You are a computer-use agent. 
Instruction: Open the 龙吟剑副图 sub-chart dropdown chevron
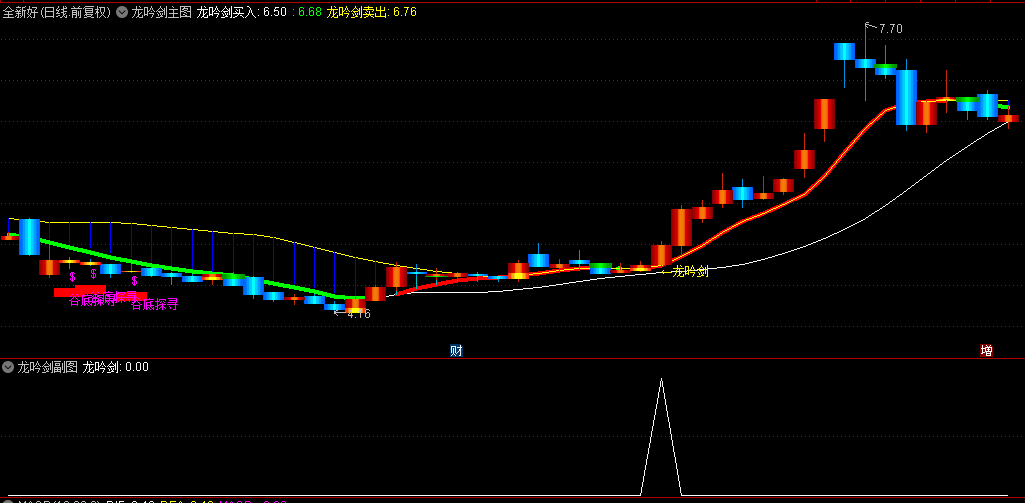(8, 367)
